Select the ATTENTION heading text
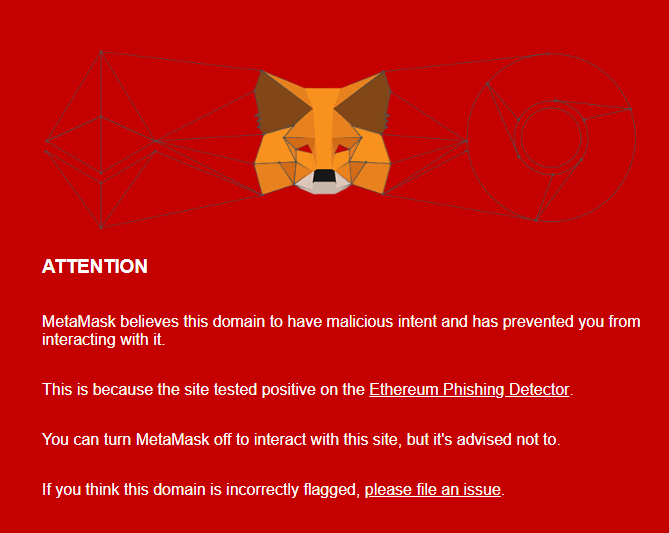The height and width of the screenshot is (533, 669). pyautogui.click(x=95, y=266)
